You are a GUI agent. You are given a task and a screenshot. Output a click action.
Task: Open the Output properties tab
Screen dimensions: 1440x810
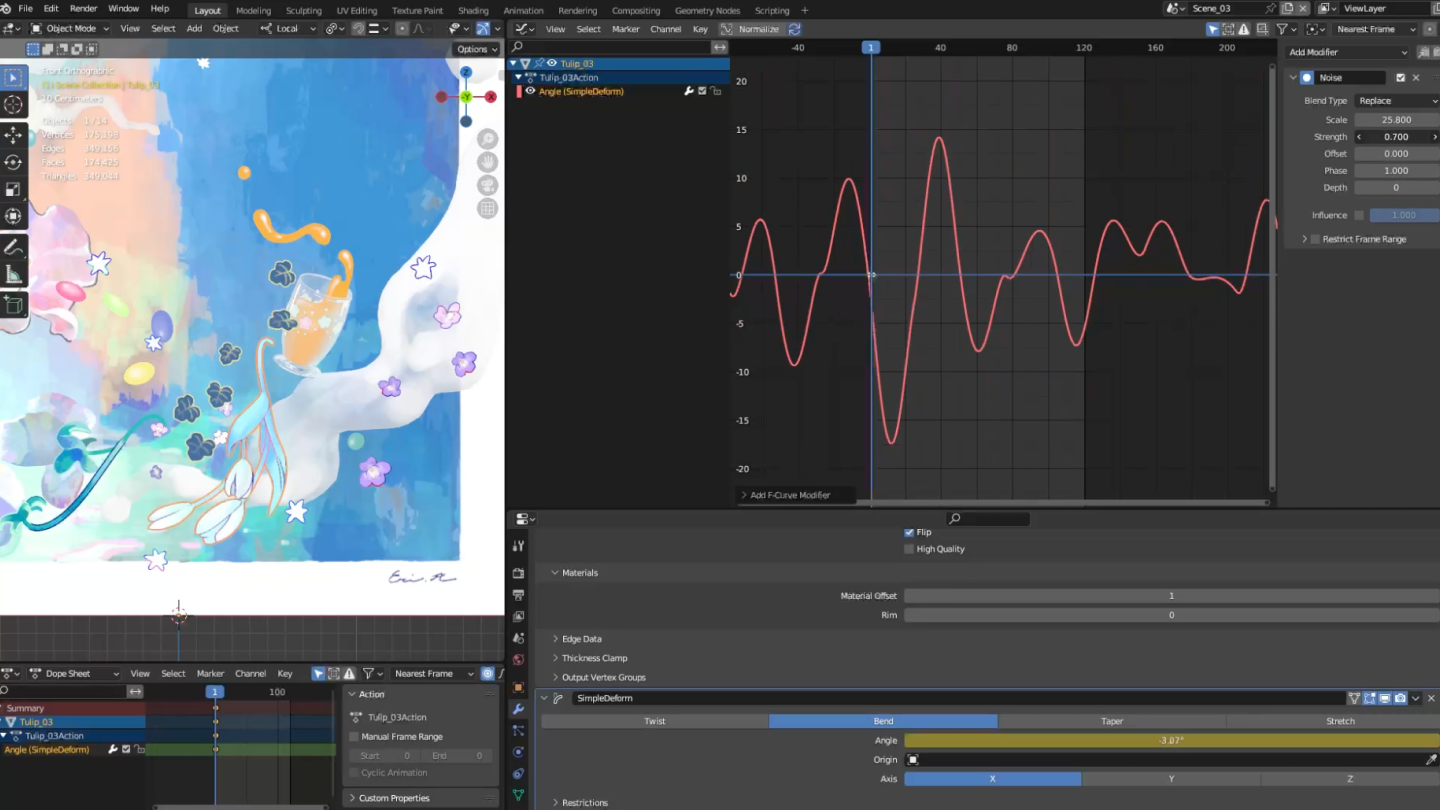click(x=518, y=594)
